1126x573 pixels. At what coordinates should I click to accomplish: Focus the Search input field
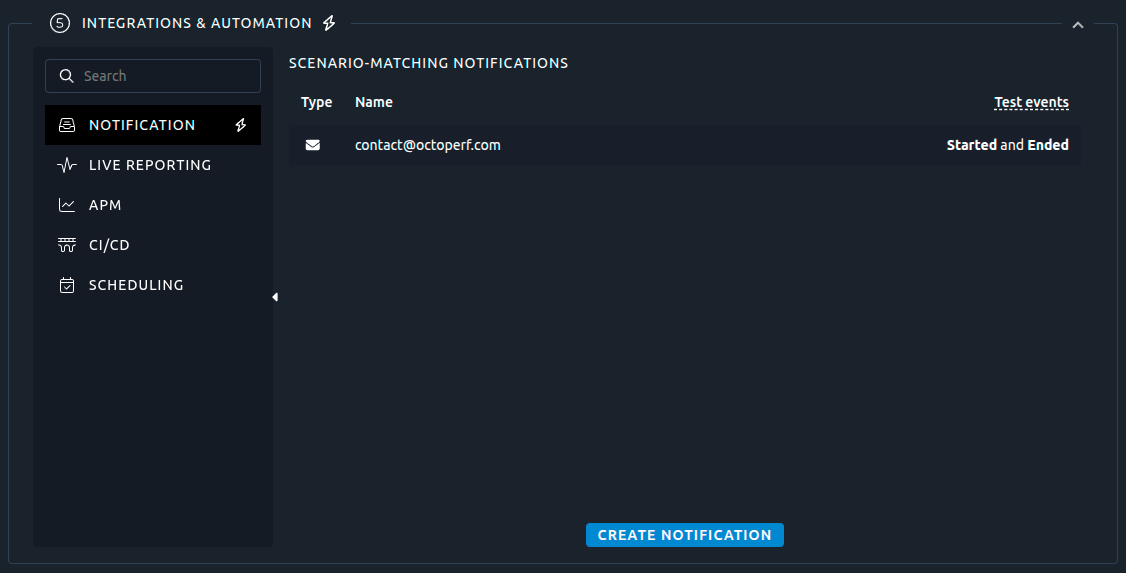click(153, 76)
